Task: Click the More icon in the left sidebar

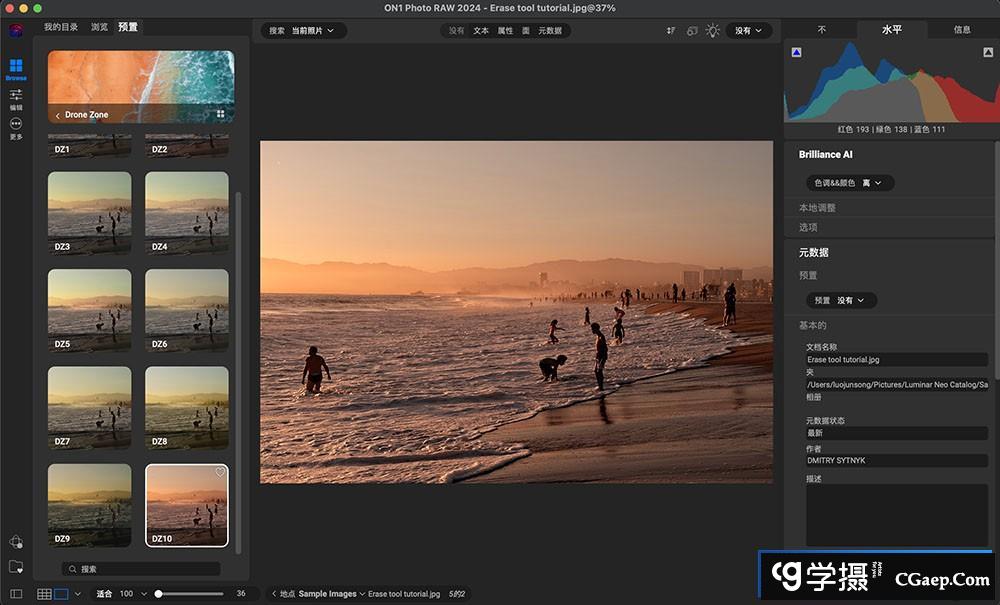Action: 15,122
